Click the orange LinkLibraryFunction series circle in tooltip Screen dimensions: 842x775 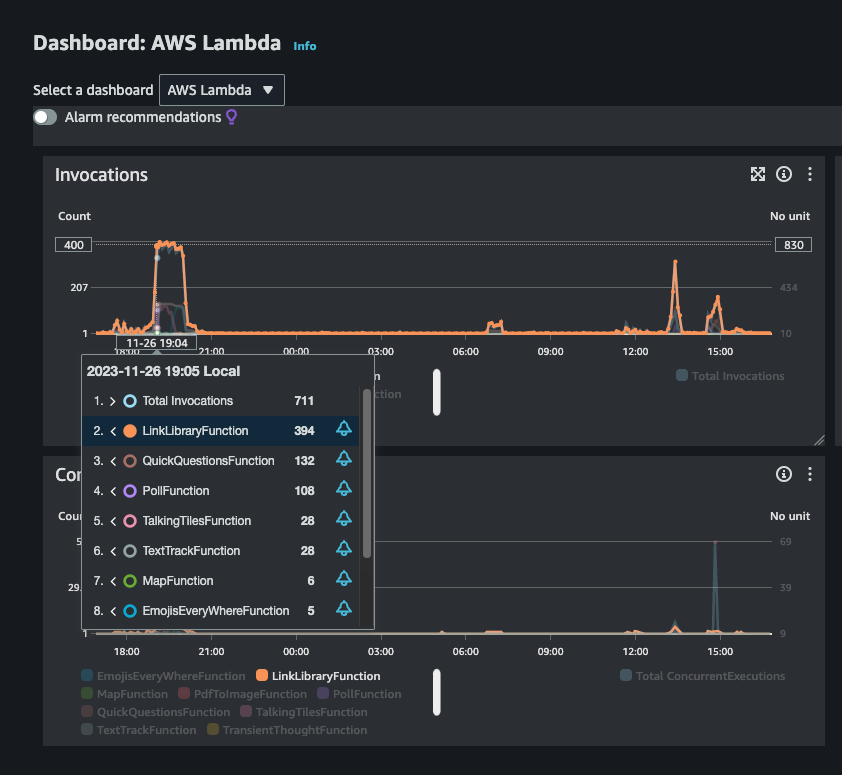[130, 431]
